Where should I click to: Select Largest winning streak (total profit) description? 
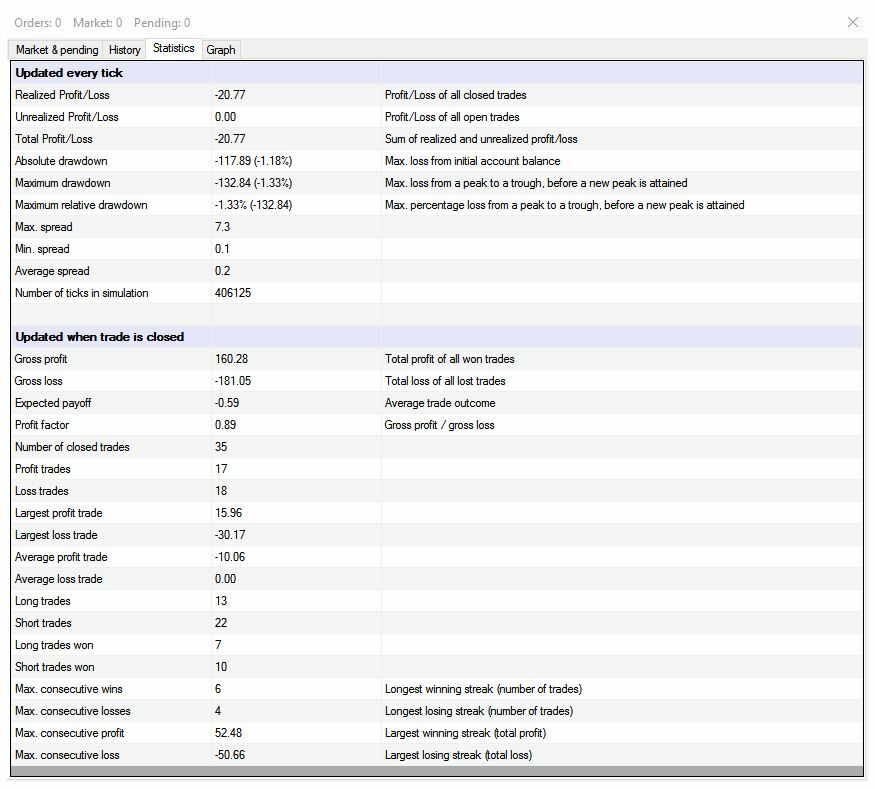pyautogui.click(x=465, y=733)
